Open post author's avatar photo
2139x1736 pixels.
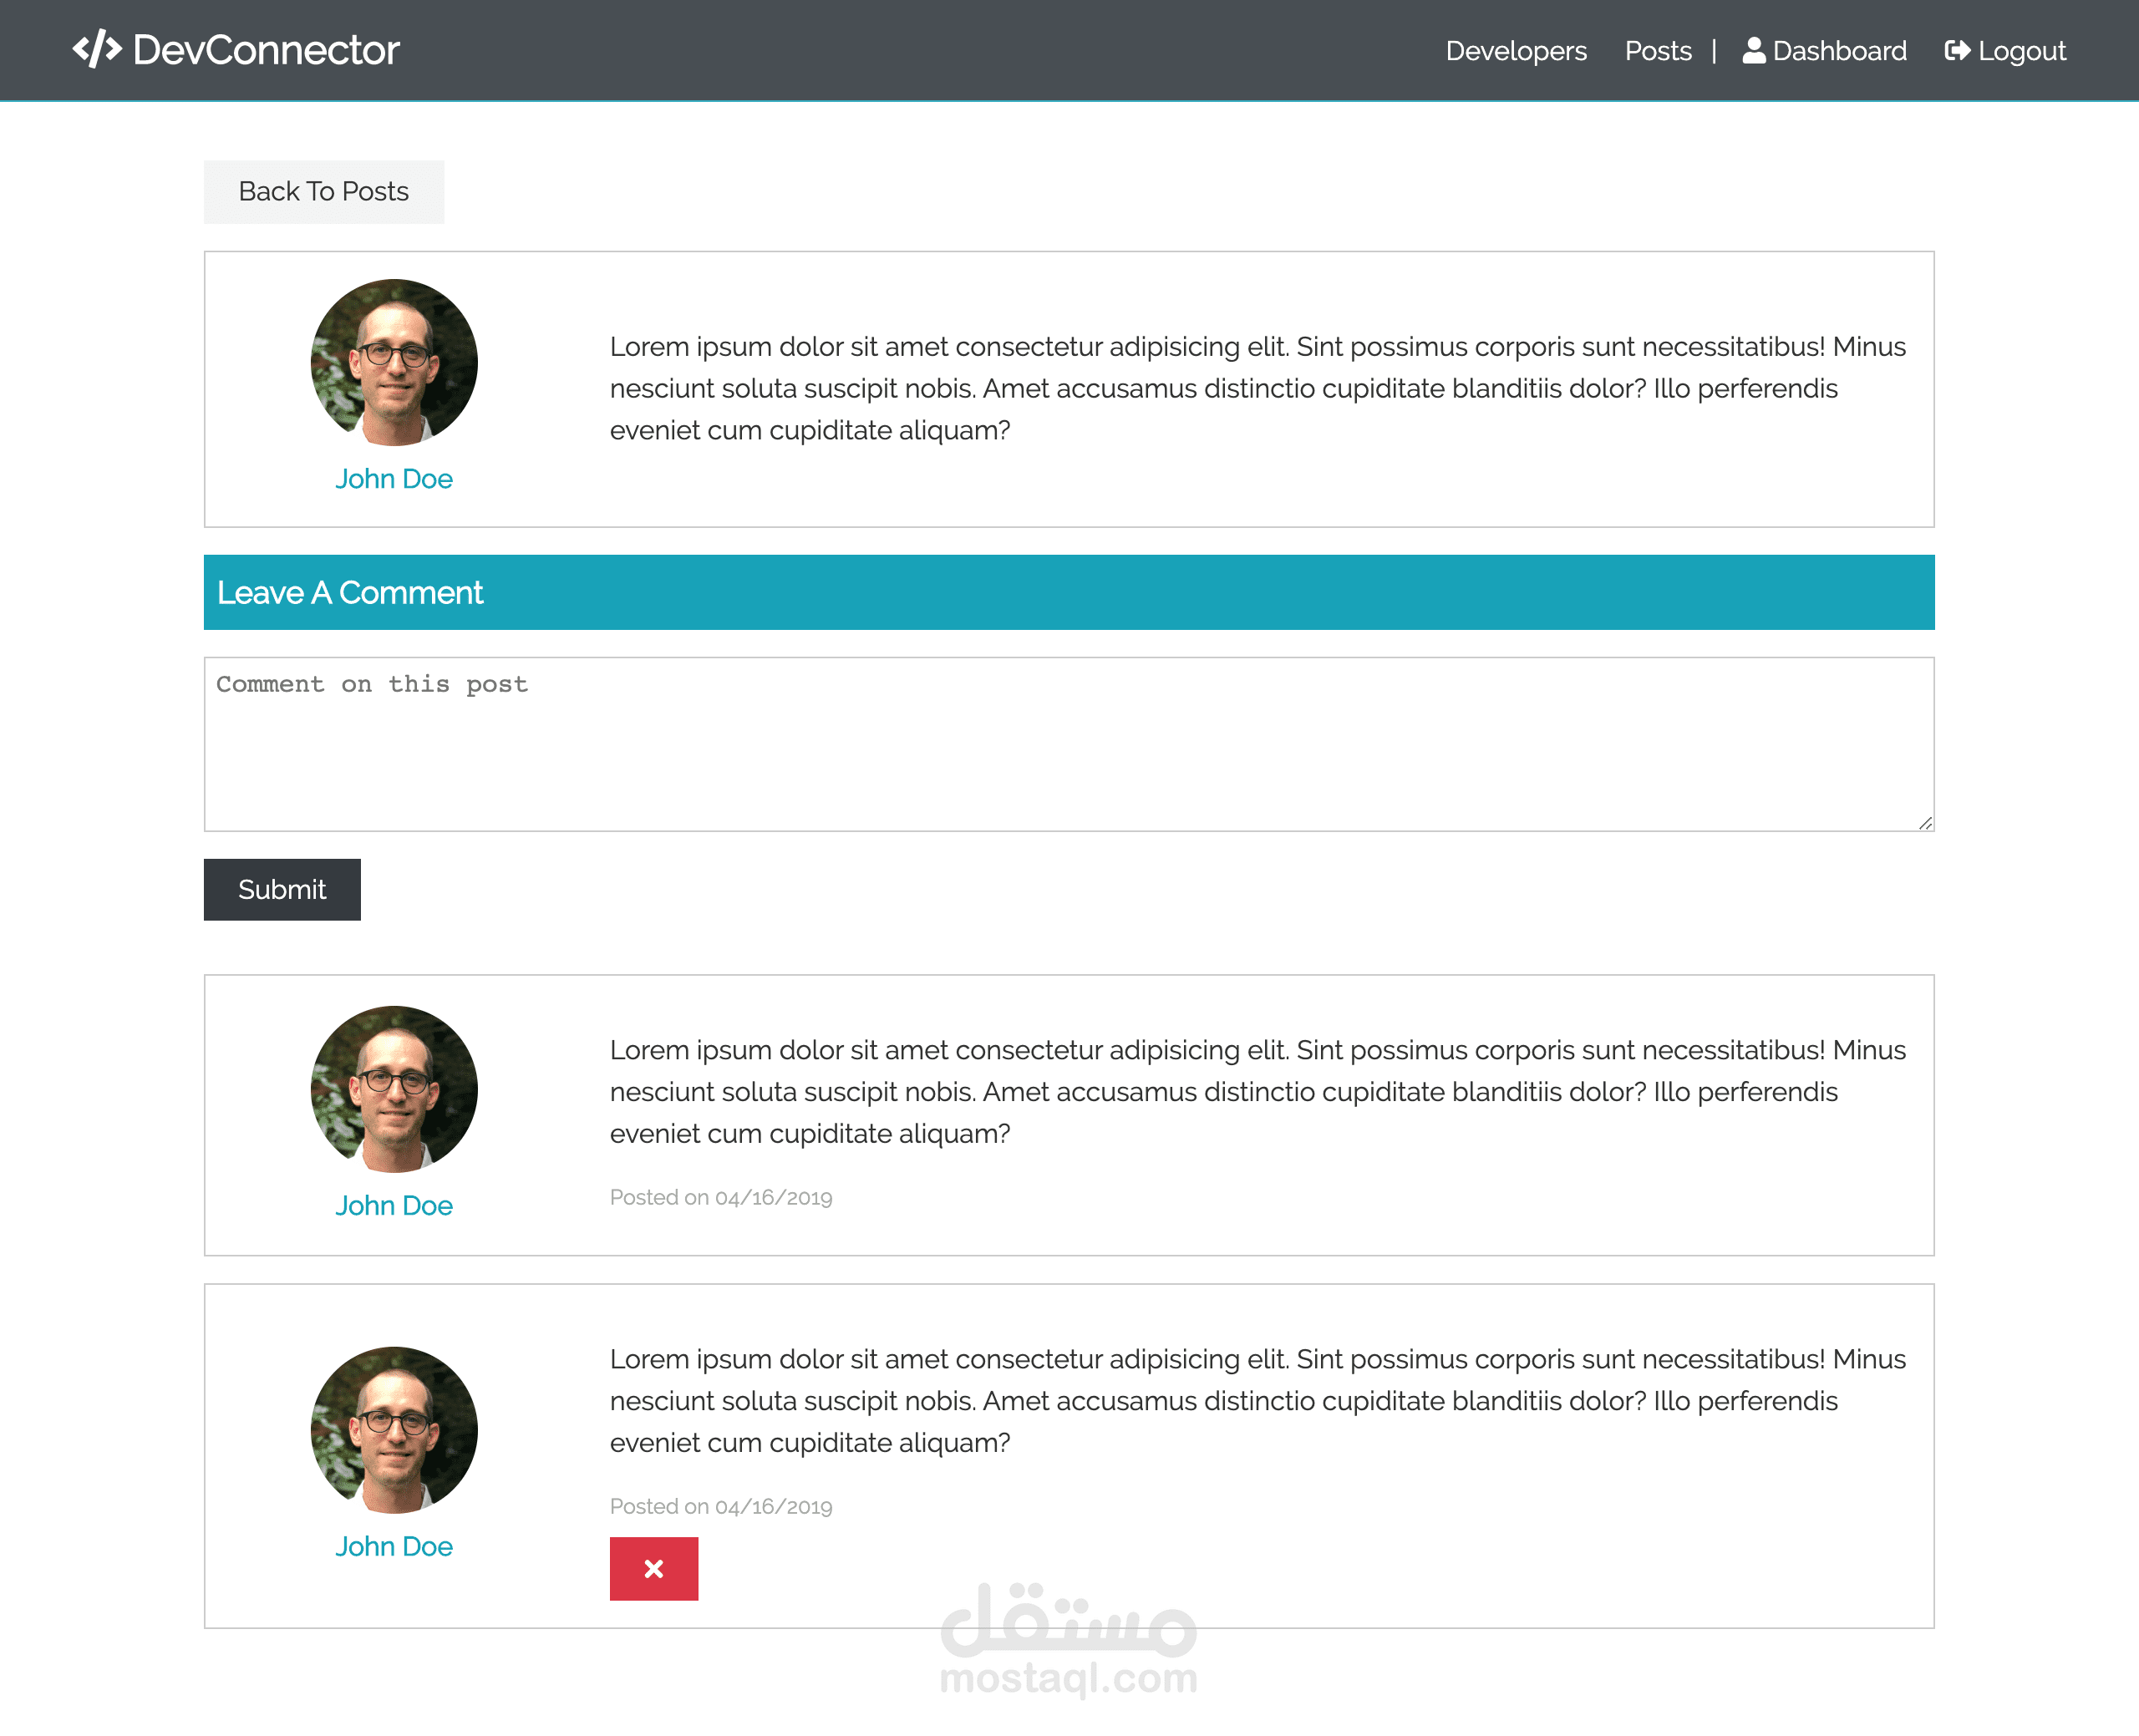tap(394, 363)
